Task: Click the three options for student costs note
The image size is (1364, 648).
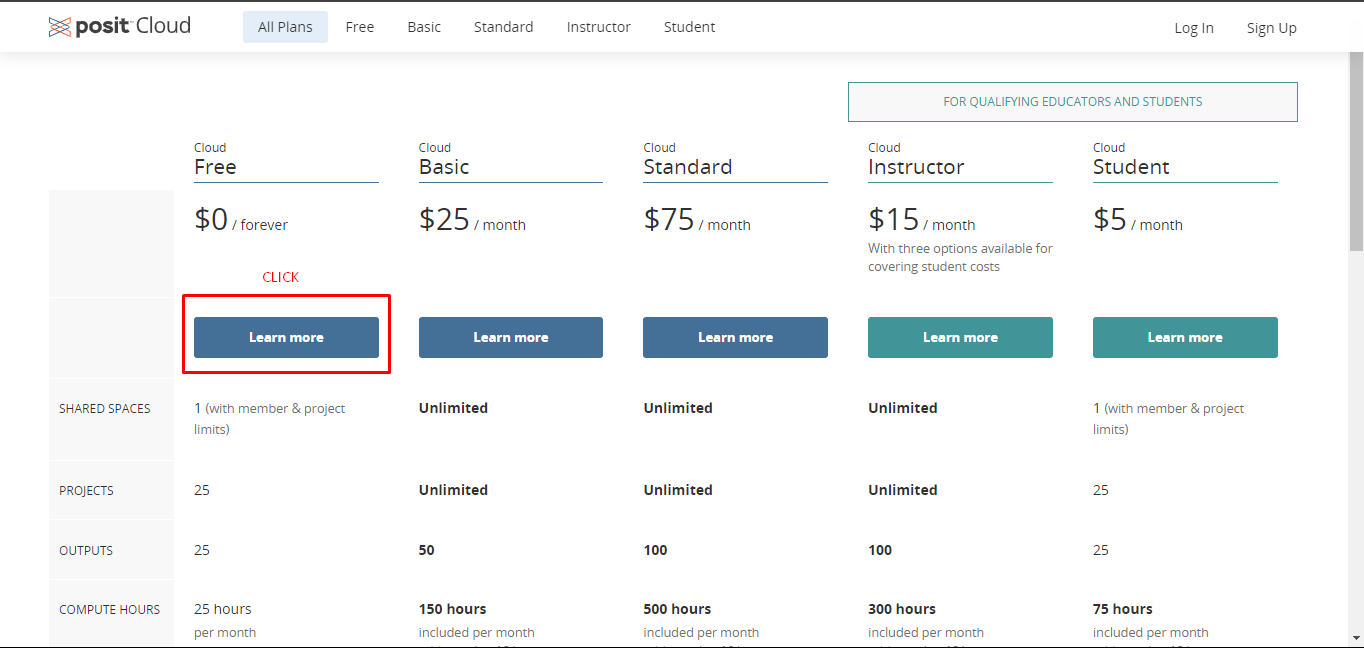Action: (x=960, y=257)
